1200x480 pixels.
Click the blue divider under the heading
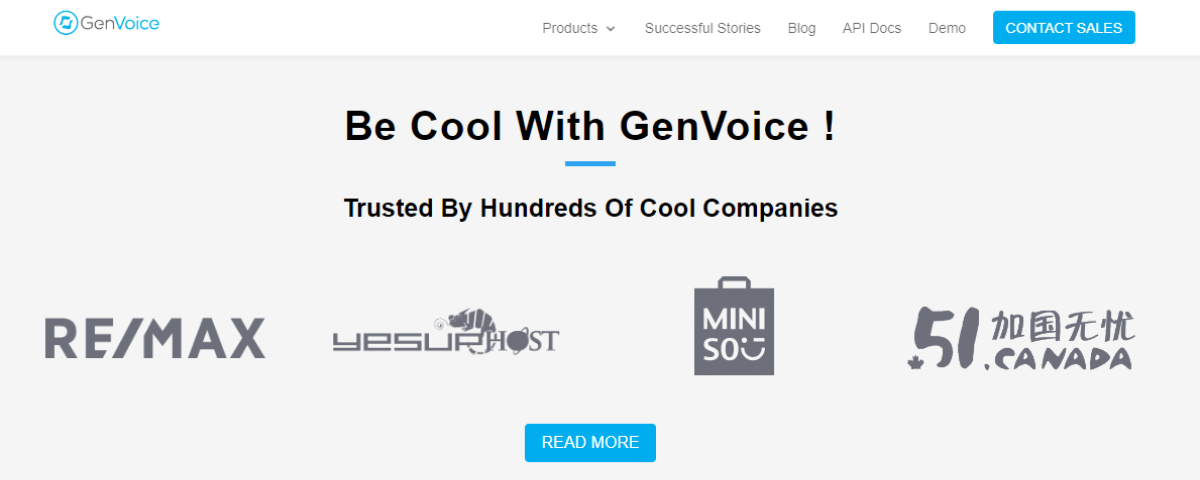point(590,163)
